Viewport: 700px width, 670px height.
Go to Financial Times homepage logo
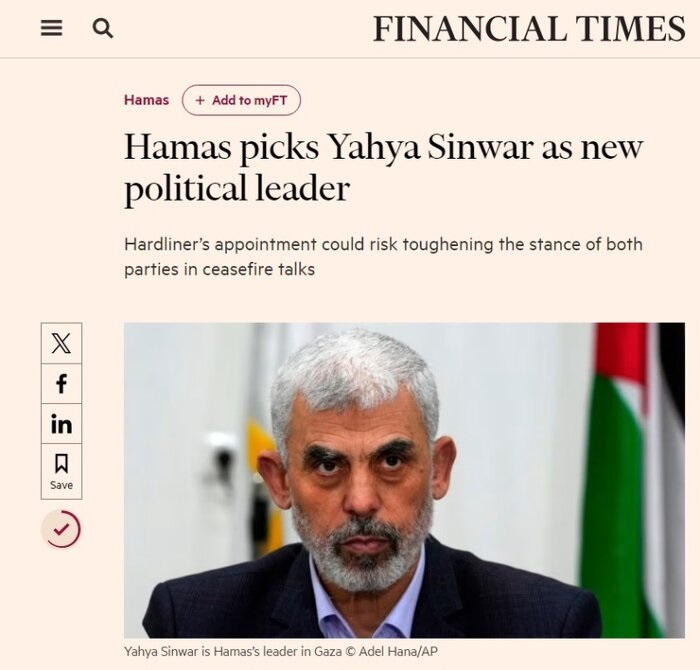point(529,29)
